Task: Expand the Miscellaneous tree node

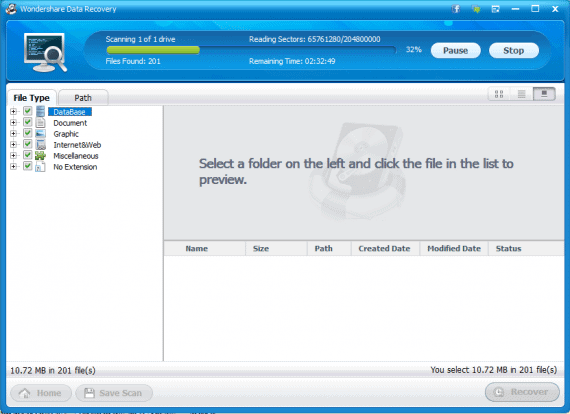Action: pyautogui.click(x=13, y=156)
